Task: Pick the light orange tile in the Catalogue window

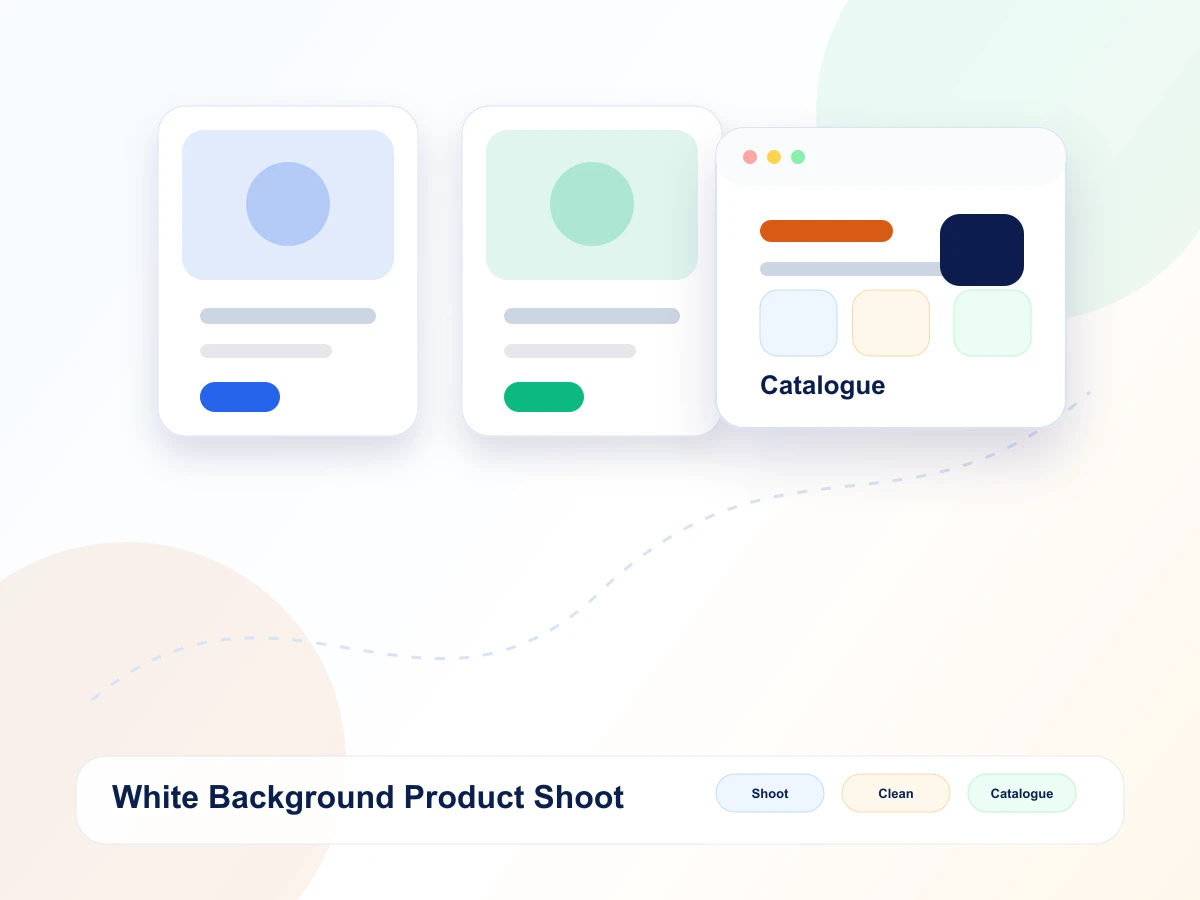Action: point(891,323)
